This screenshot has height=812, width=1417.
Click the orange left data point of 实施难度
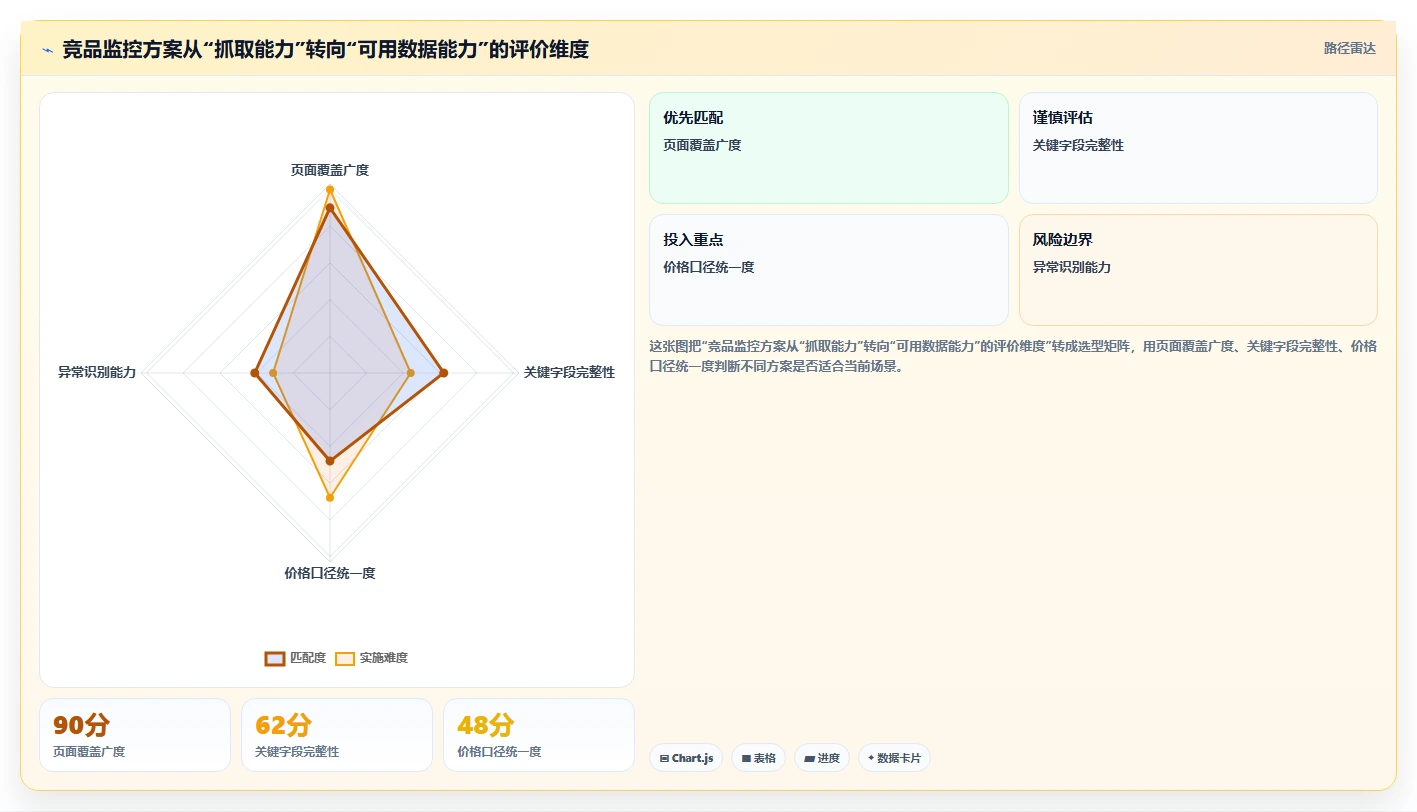273,373
